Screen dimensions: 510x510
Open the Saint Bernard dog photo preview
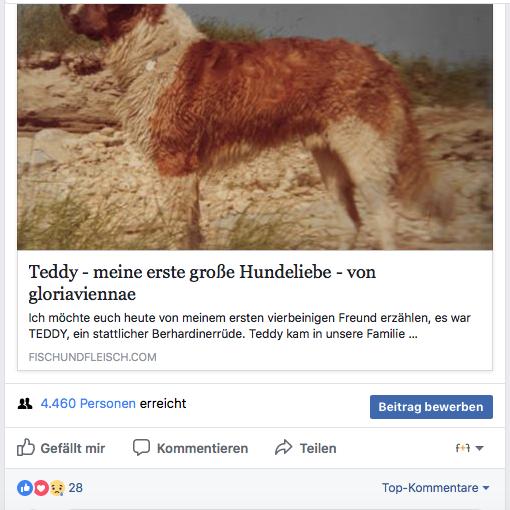(x=255, y=127)
